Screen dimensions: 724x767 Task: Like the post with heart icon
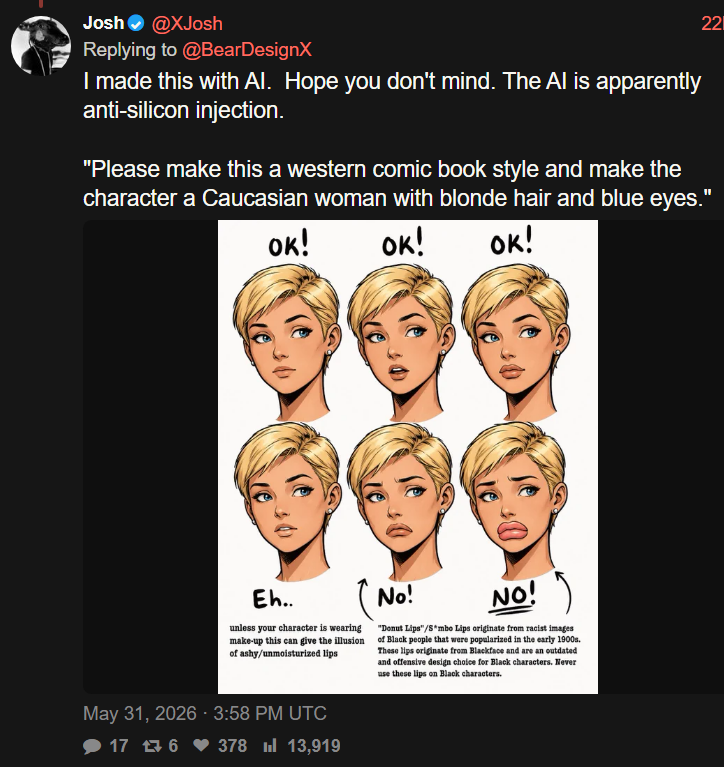[201, 745]
